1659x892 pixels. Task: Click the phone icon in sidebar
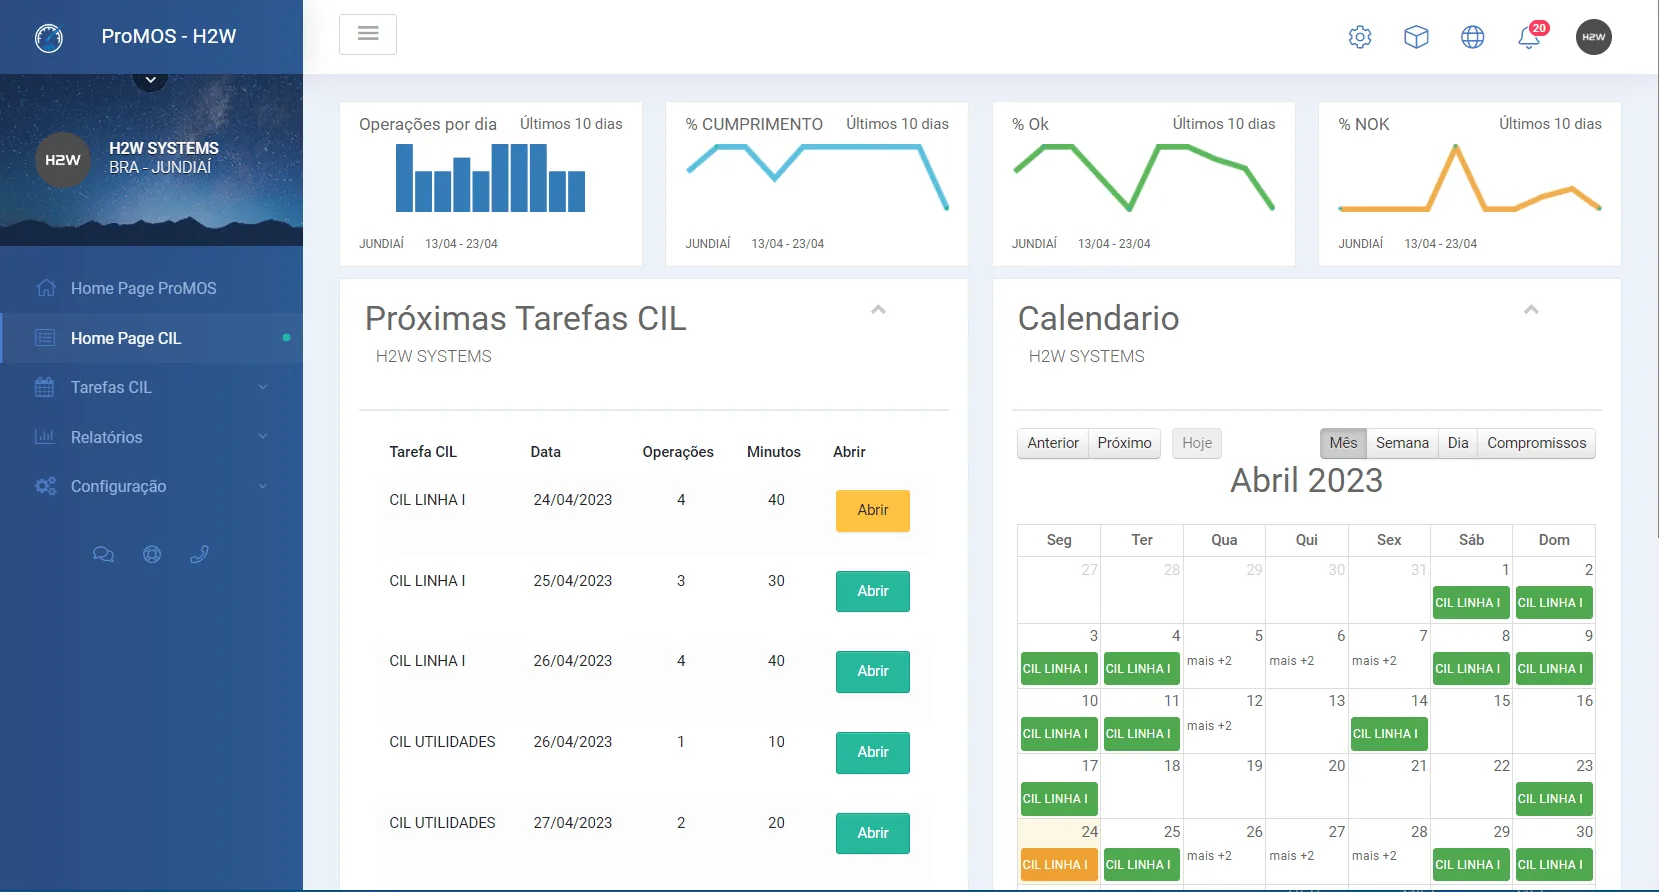(199, 554)
